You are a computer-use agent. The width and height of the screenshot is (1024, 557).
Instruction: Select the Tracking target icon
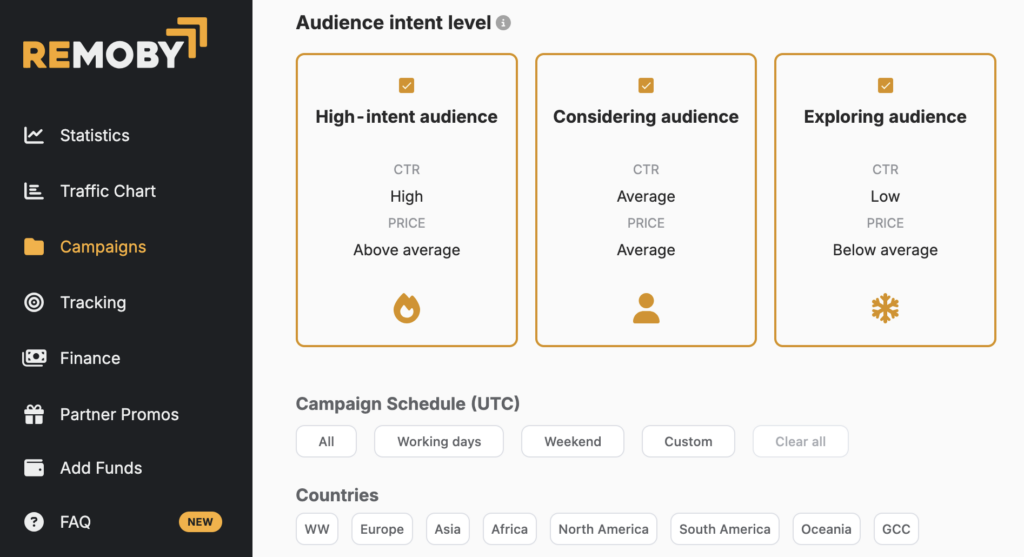tap(34, 302)
